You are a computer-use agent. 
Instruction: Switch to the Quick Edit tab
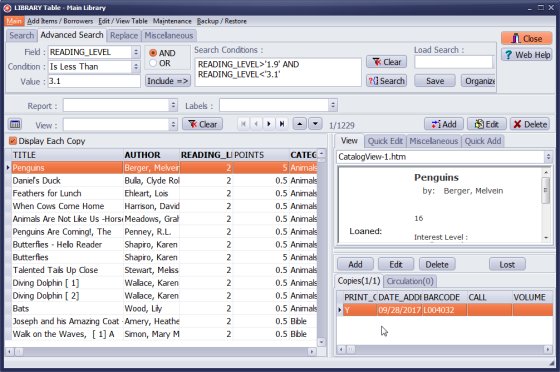click(385, 141)
